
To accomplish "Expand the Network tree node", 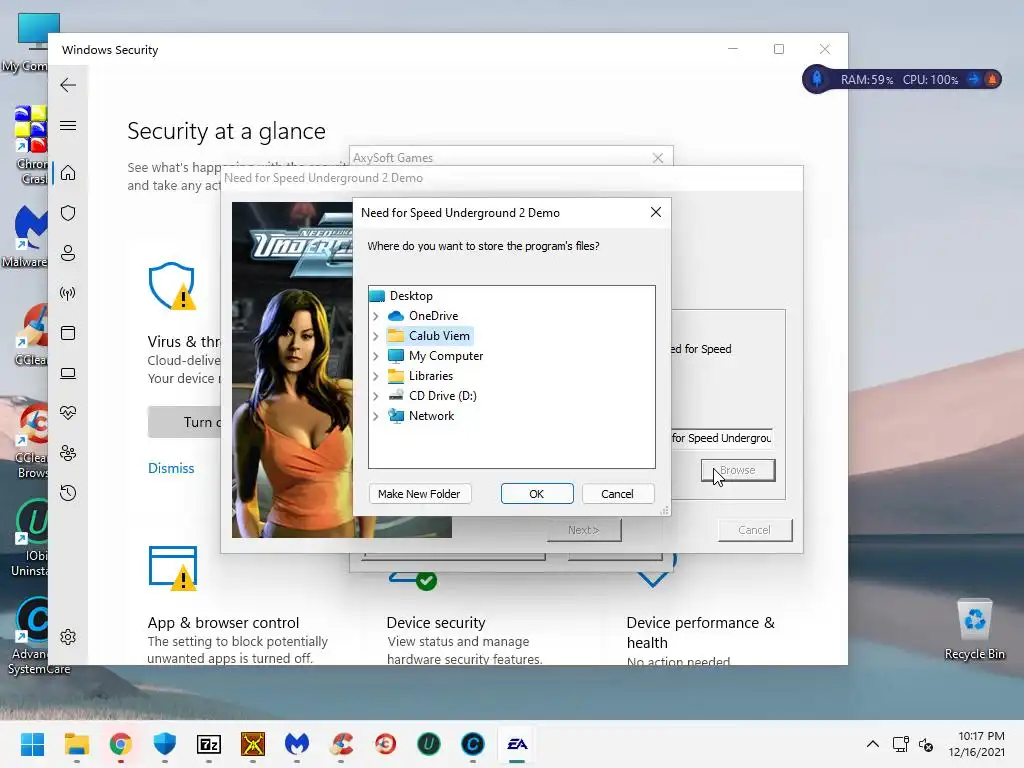I will (x=376, y=416).
